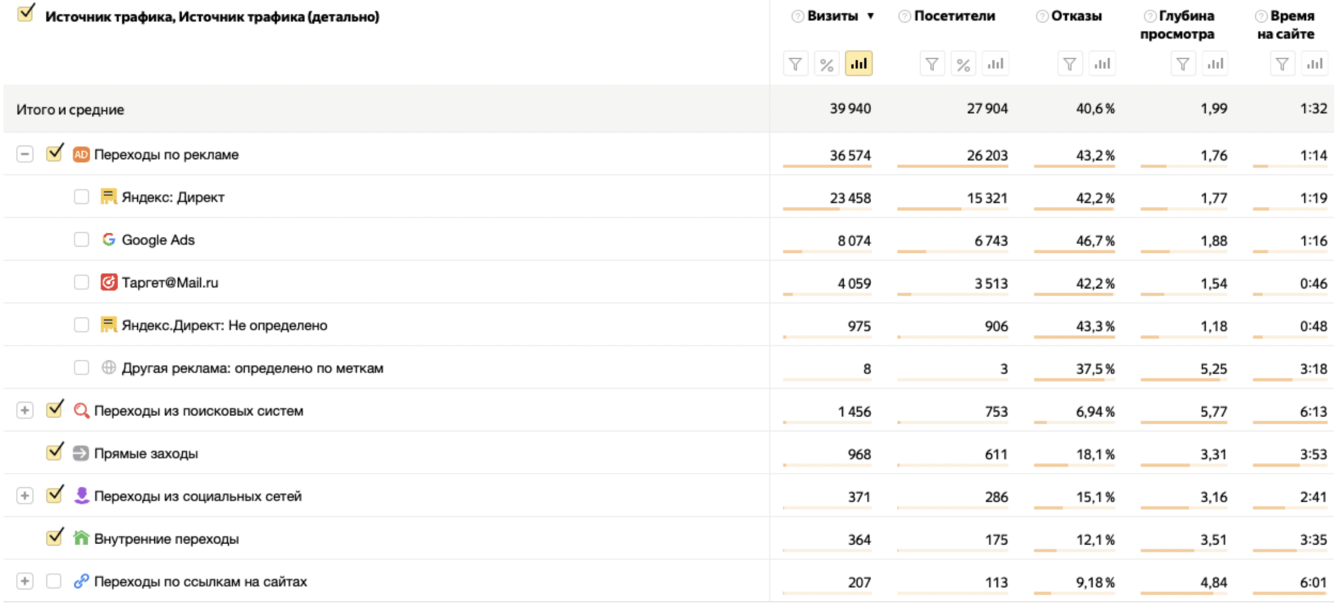Screen dimensions: 1340x614
Task: Tick the Google Ads row checkbox
Action: point(81,240)
